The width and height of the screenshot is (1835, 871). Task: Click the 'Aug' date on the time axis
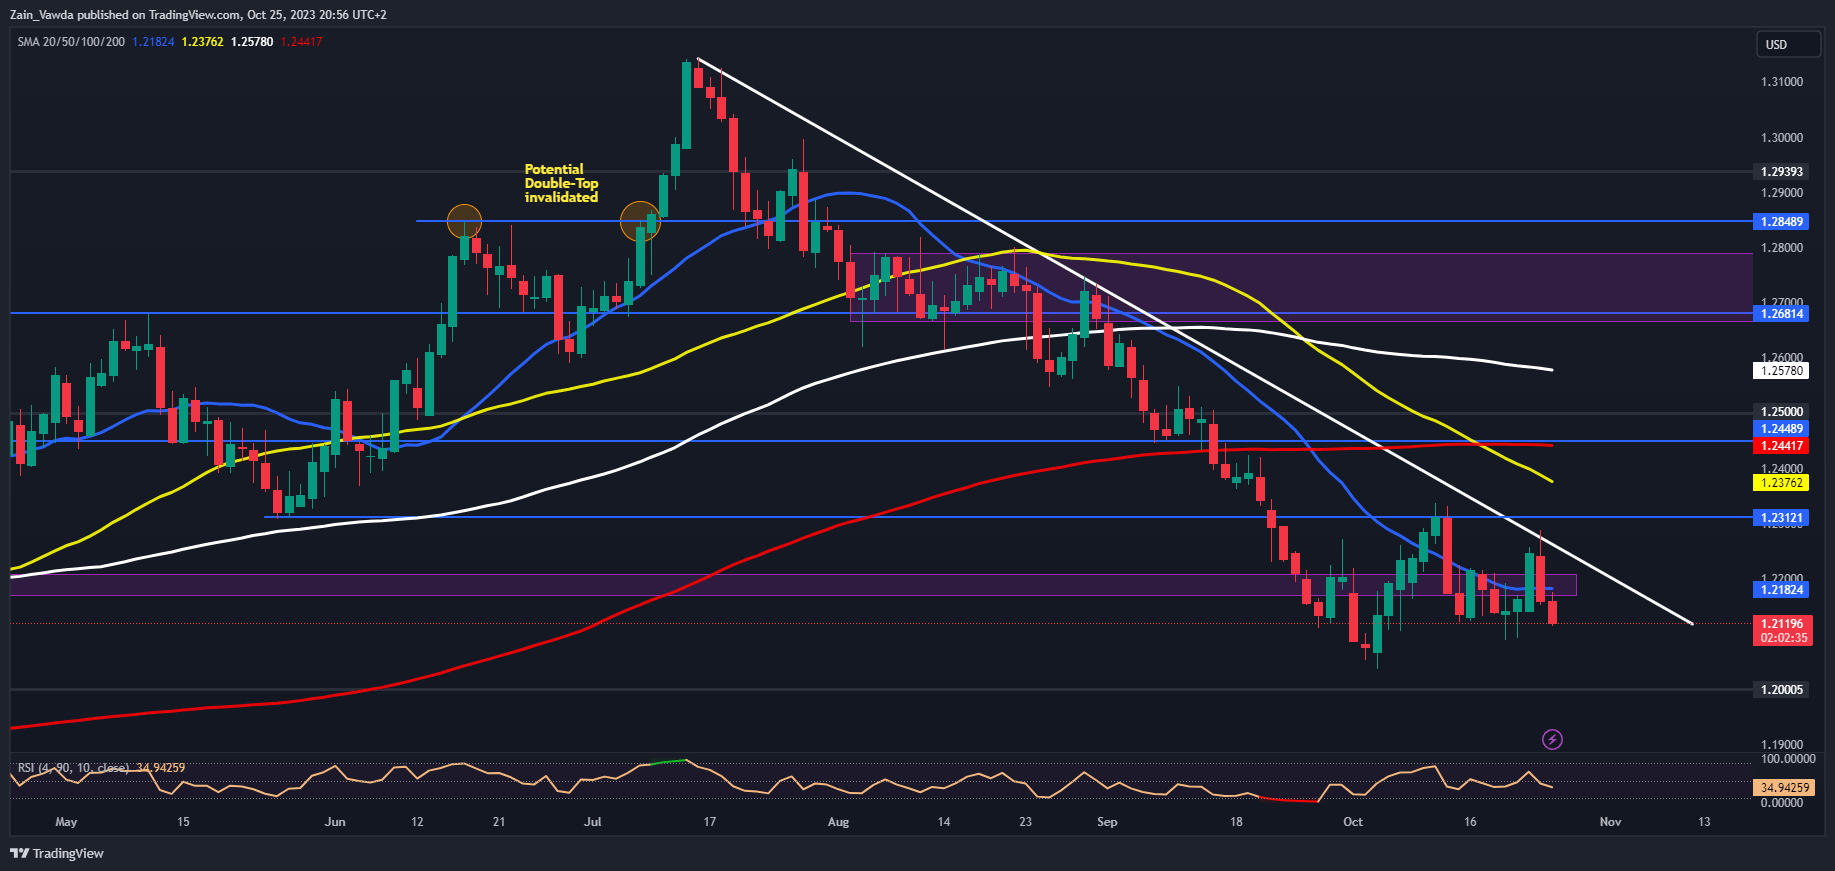click(838, 822)
